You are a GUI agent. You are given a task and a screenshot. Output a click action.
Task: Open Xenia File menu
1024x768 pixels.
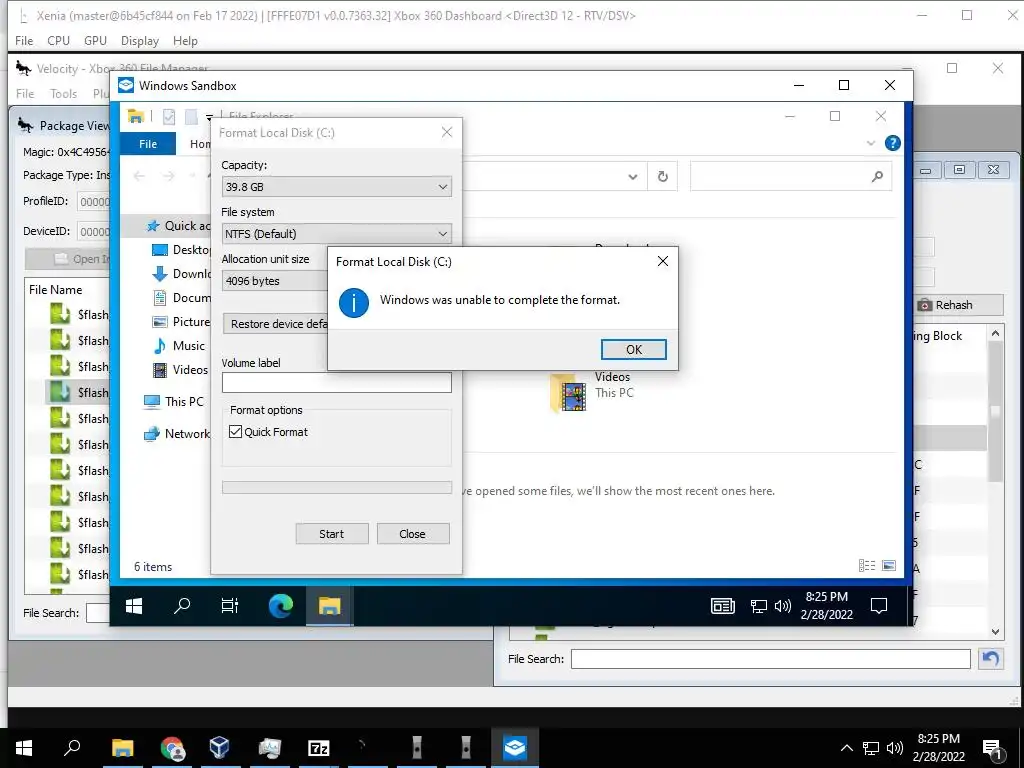tap(24, 40)
